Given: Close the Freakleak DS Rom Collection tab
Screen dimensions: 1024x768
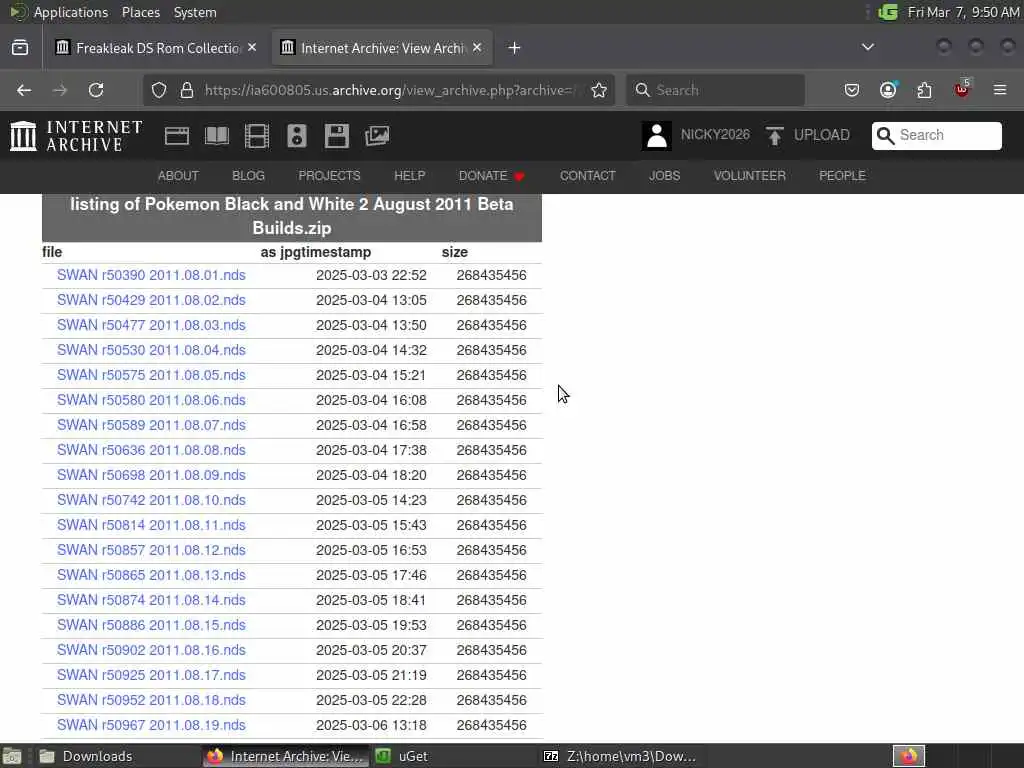Looking at the screenshot, I should point(252,48).
